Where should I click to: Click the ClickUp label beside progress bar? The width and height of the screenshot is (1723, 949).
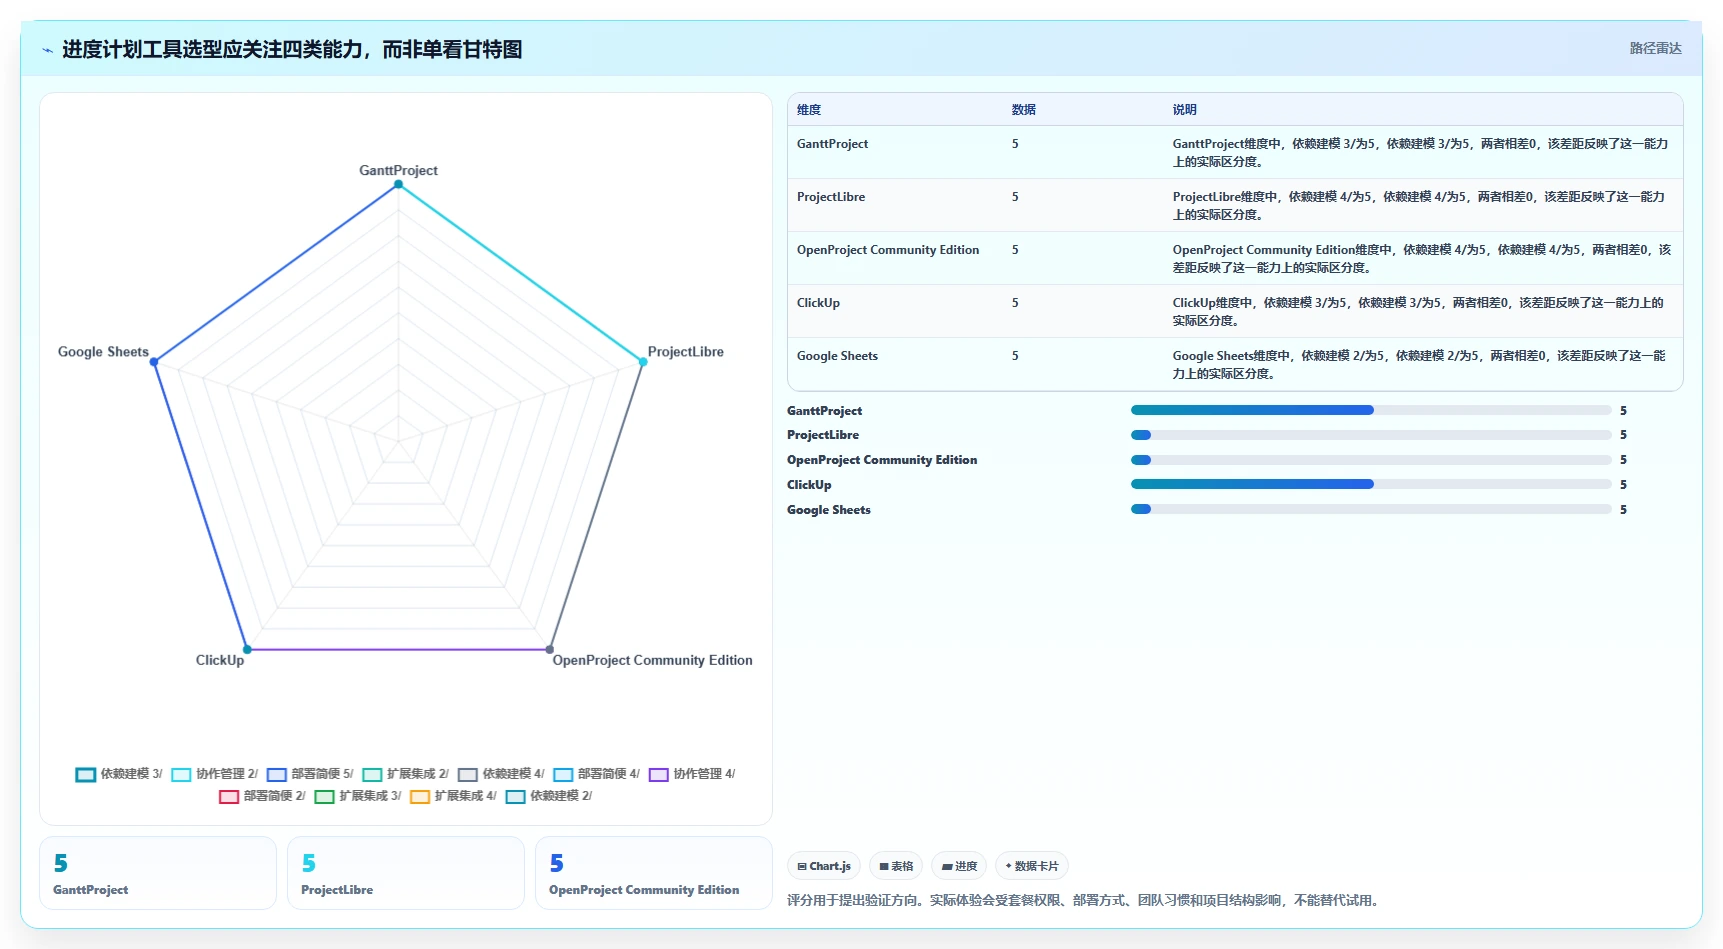(809, 485)
